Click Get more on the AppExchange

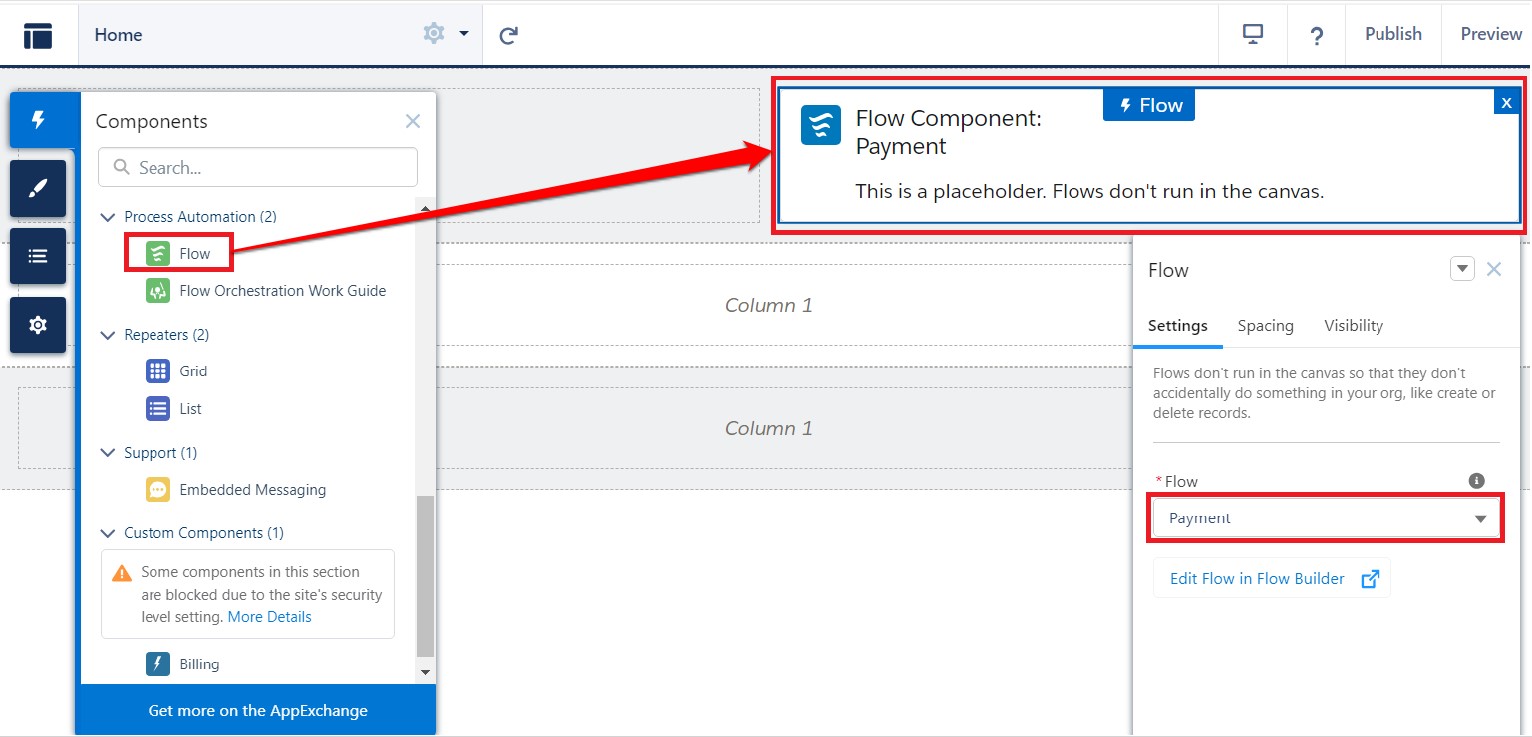tap(257, 711)
